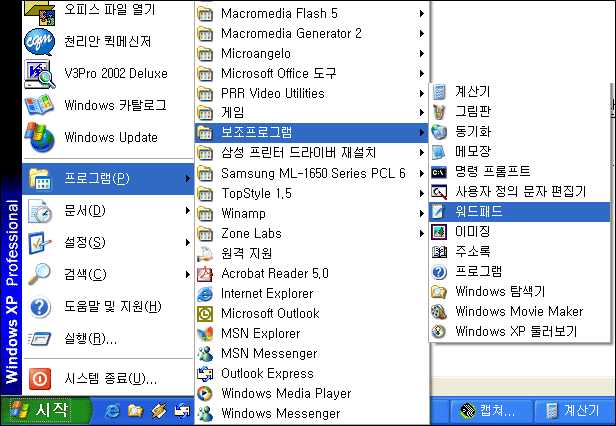
Task: Open the 원격 지원 remote assistance icon
Action: 205,253
